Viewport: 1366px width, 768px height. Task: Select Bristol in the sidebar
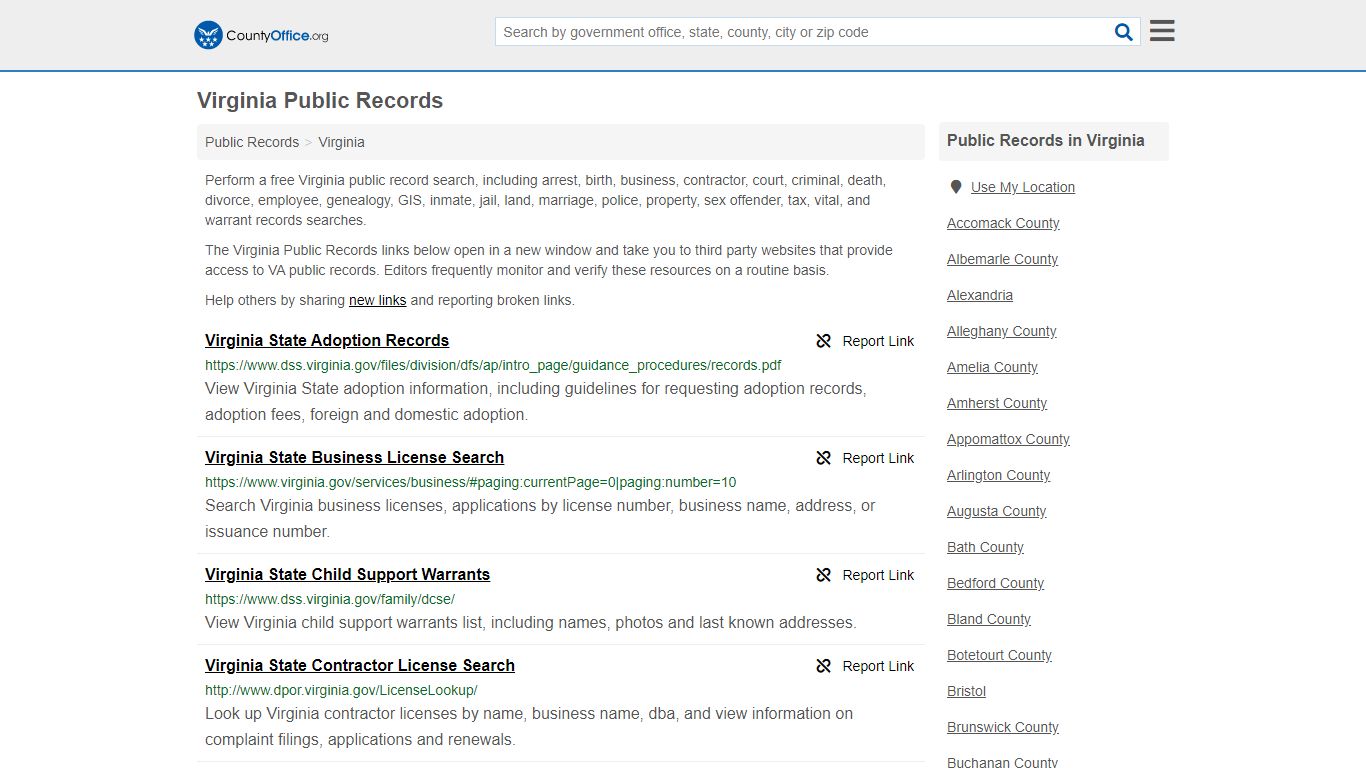(966, 691)
